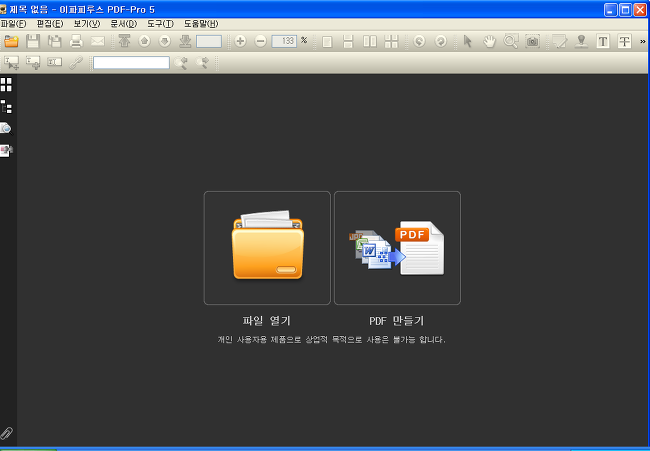
Task: Select single page layout icon
Action: tap(327, 41)
